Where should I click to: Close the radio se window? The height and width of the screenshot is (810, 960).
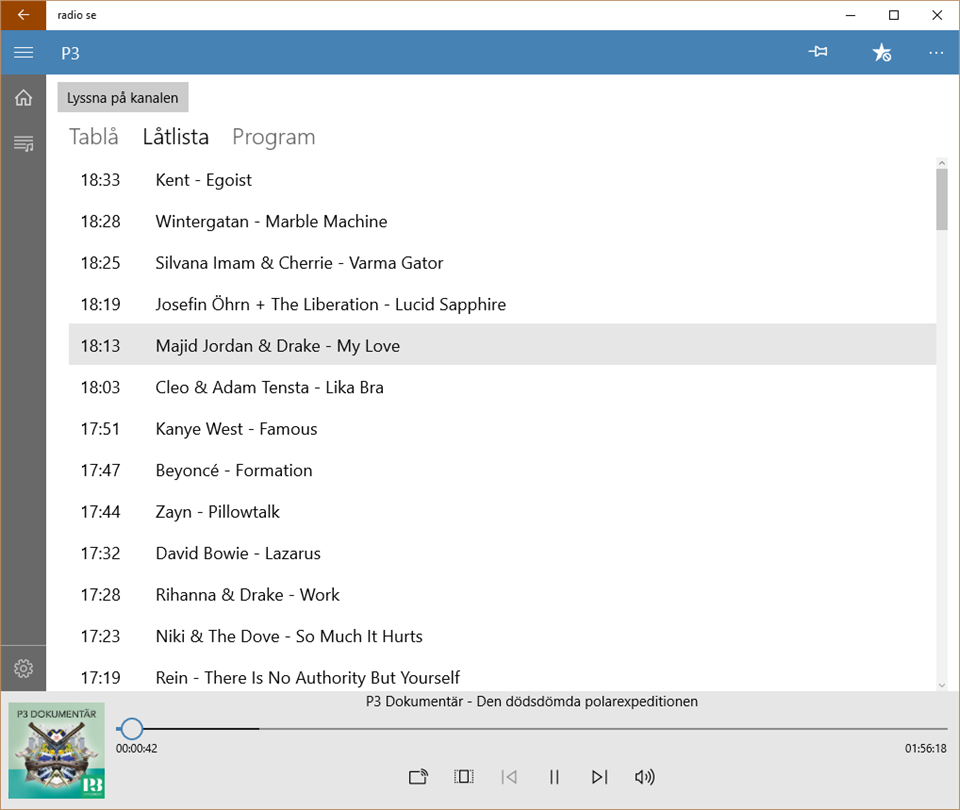(x=937, y=15)
